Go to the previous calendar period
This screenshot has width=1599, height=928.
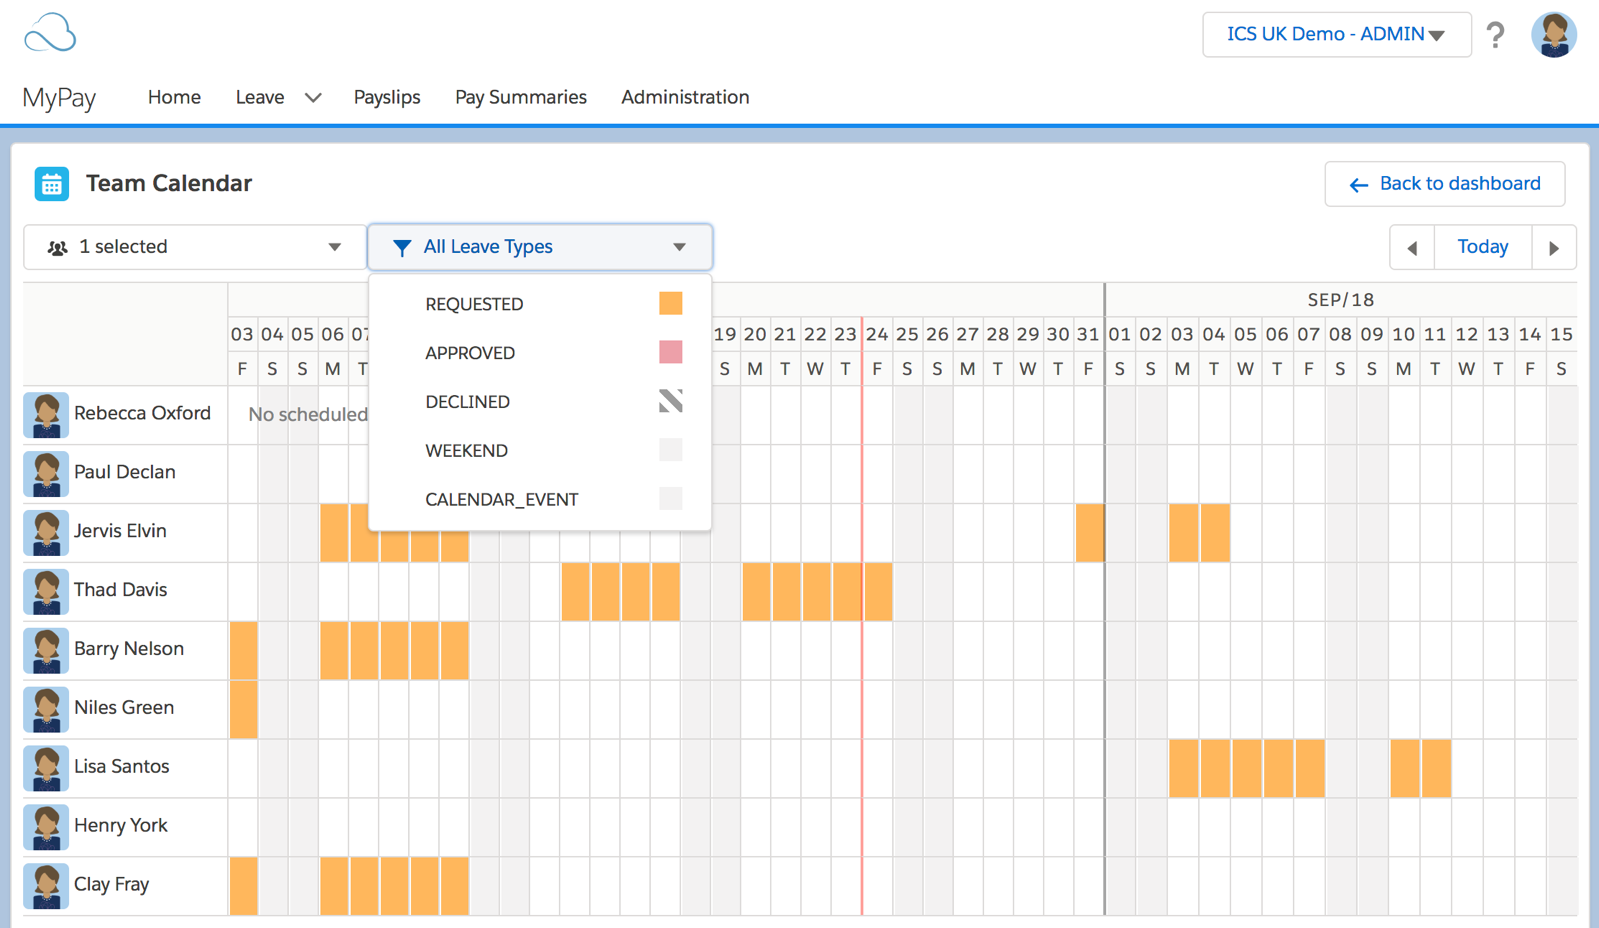click(x=1412, y=248)
